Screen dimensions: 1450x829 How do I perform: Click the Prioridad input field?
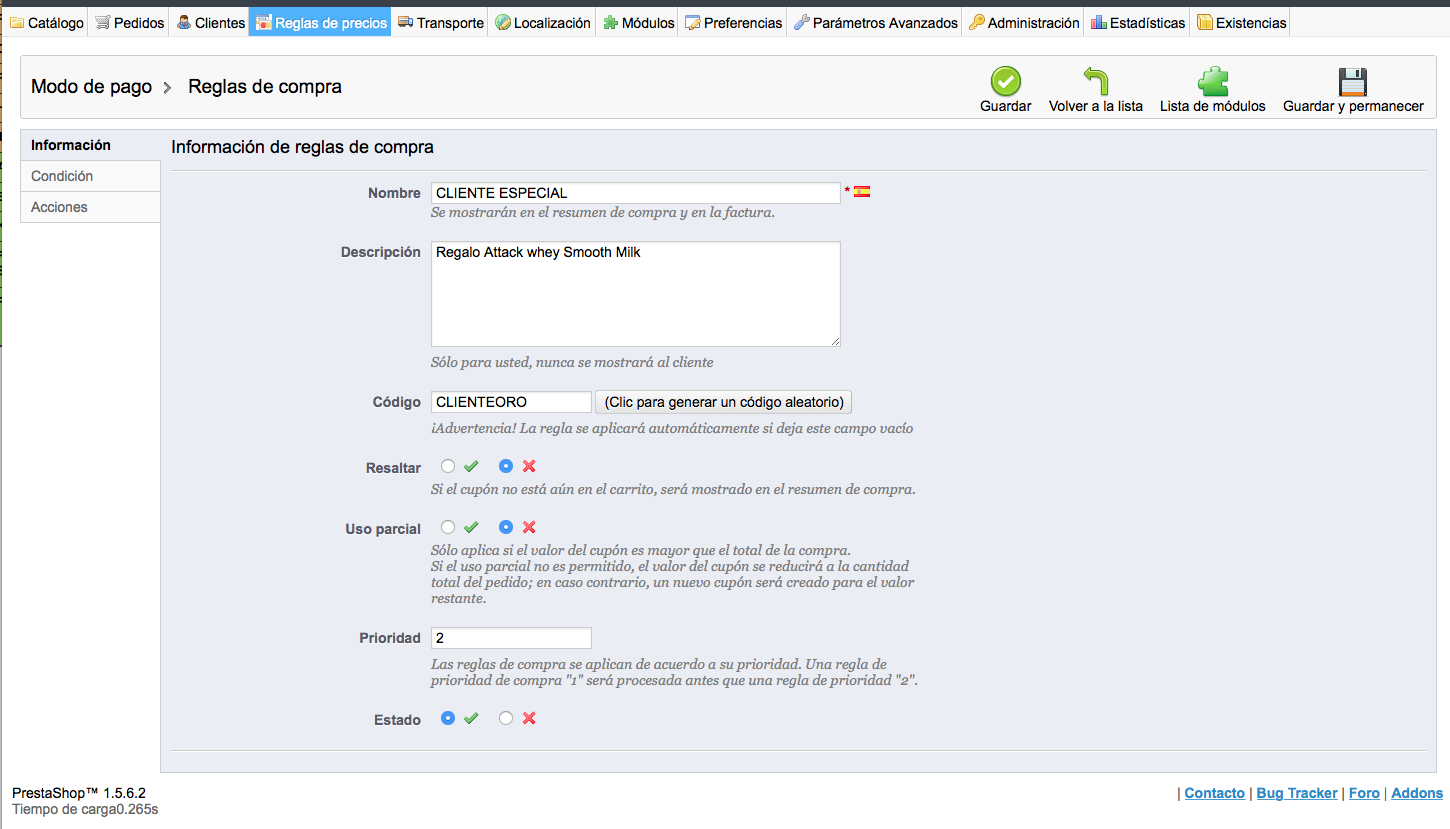pyautogui.click(x=511, y=638)
